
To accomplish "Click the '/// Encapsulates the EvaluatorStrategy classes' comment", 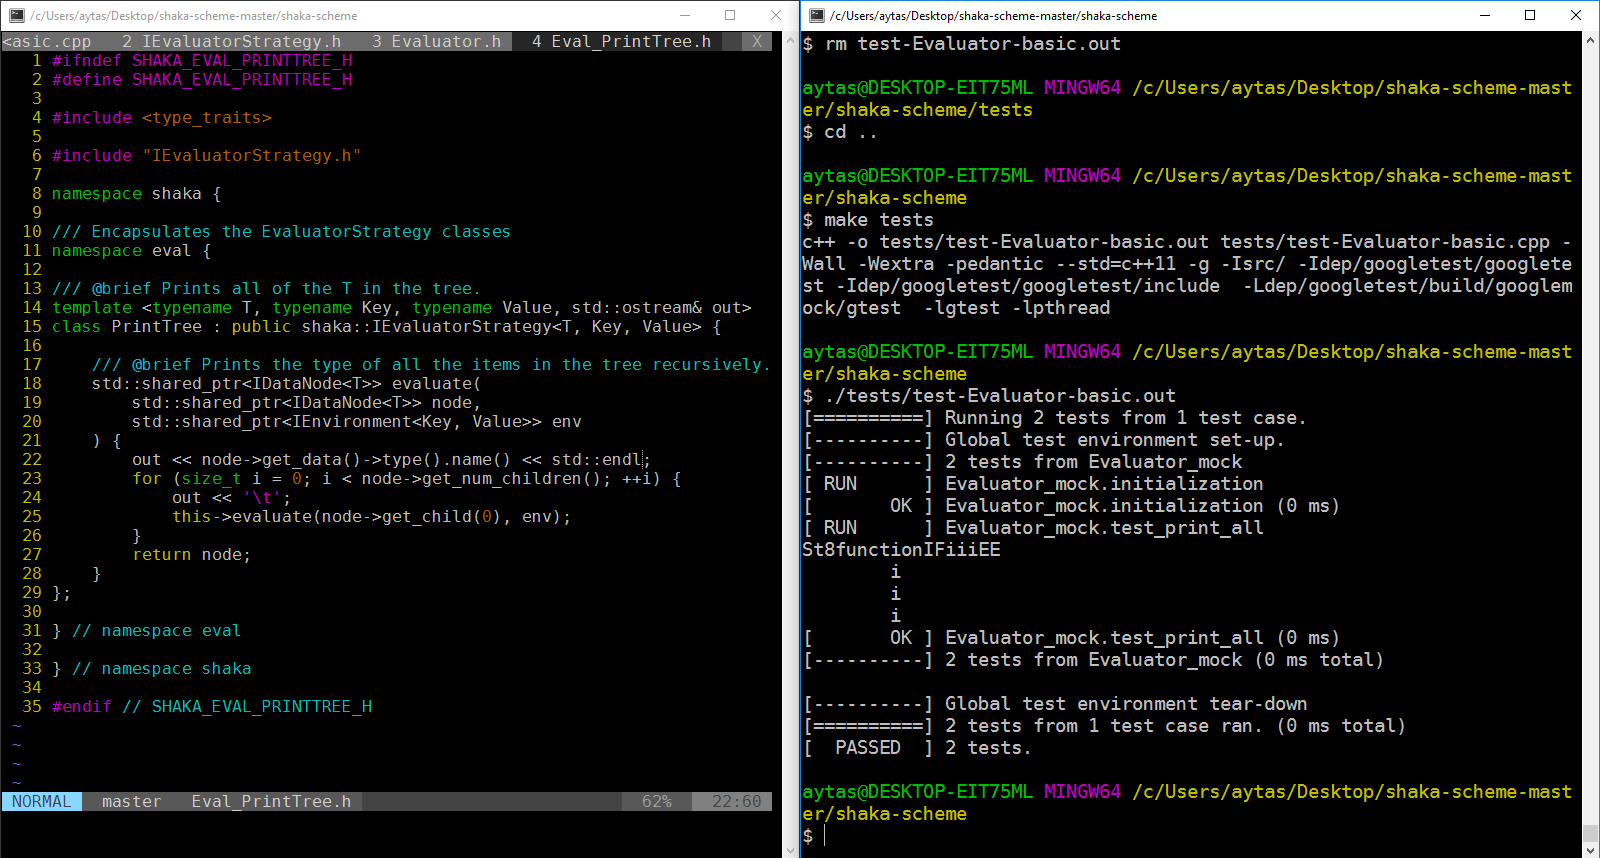I will click(x=282, y=231).
